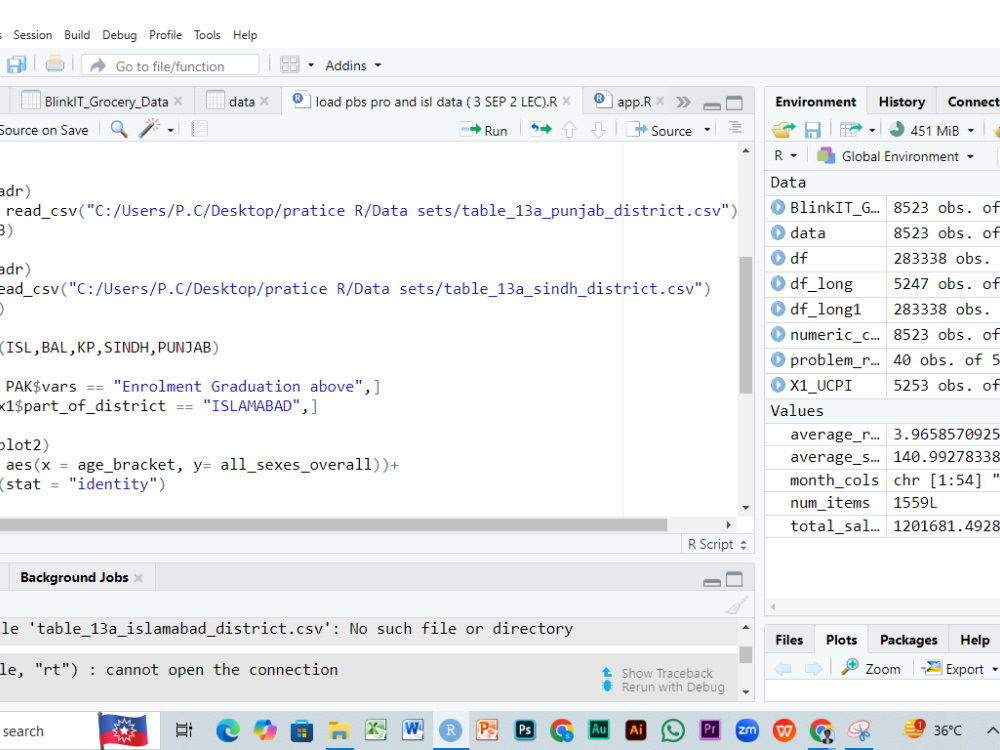Click the Zoom plot button
Screen dimensions: 1000x750
coord(871,668)
